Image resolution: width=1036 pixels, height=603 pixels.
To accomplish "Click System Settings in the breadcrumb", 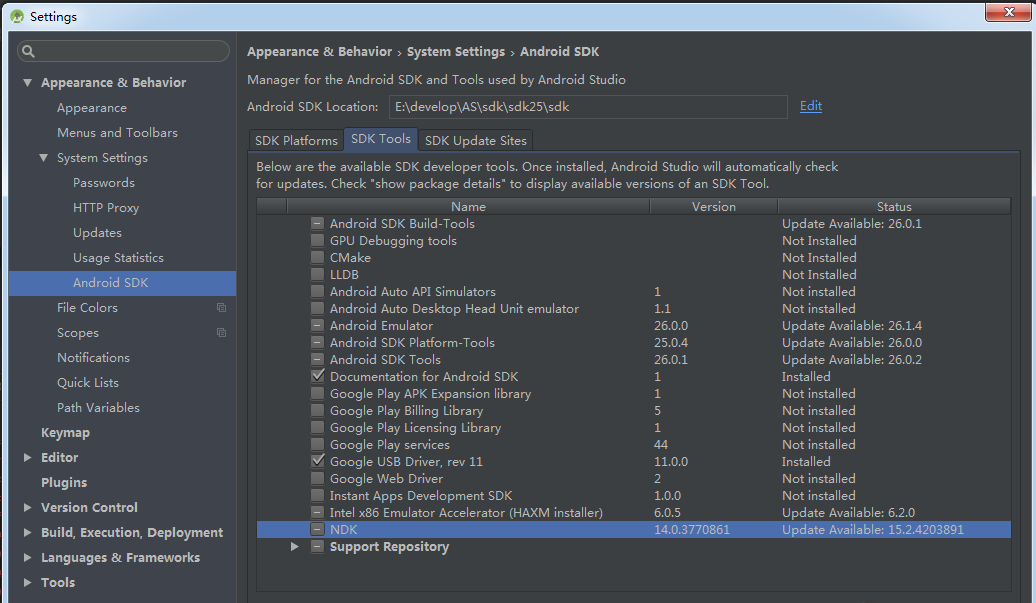I will click(456, 52).
